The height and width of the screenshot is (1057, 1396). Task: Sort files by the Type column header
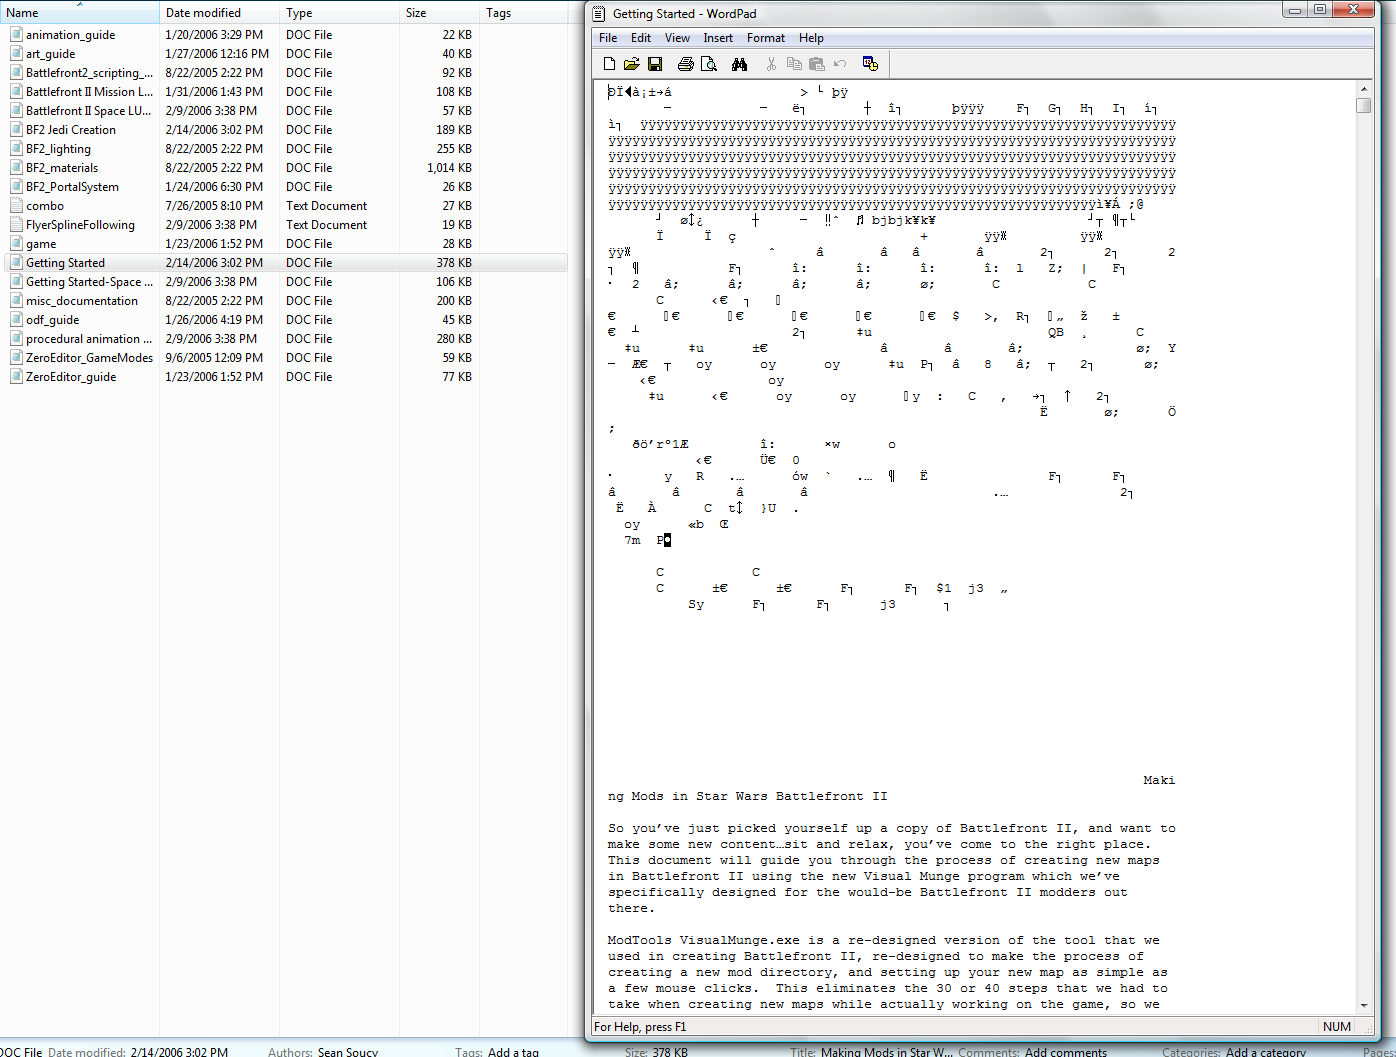[x=339, y=12]
